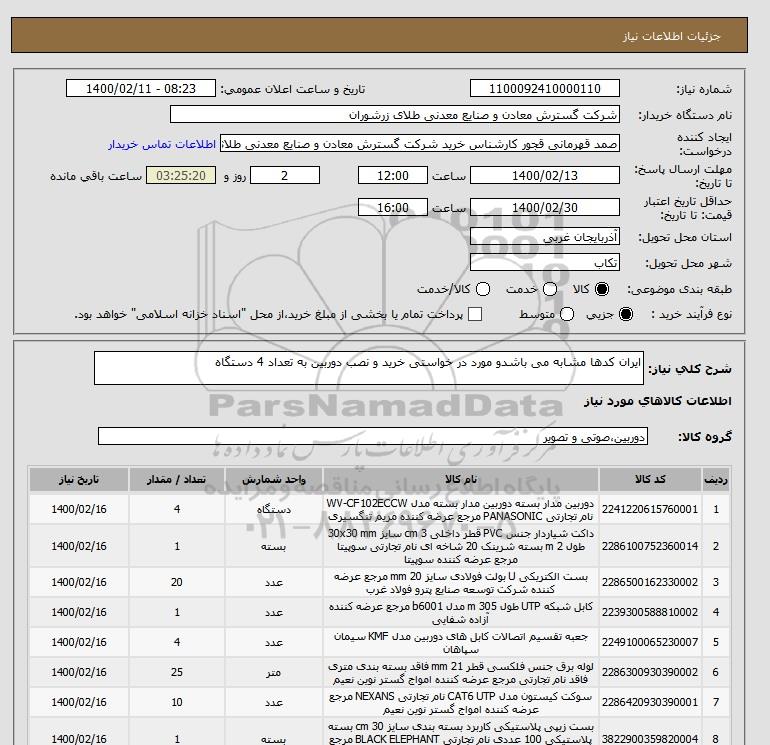
Task: Click product code 2286420930390001
Action: coord(650,702)
